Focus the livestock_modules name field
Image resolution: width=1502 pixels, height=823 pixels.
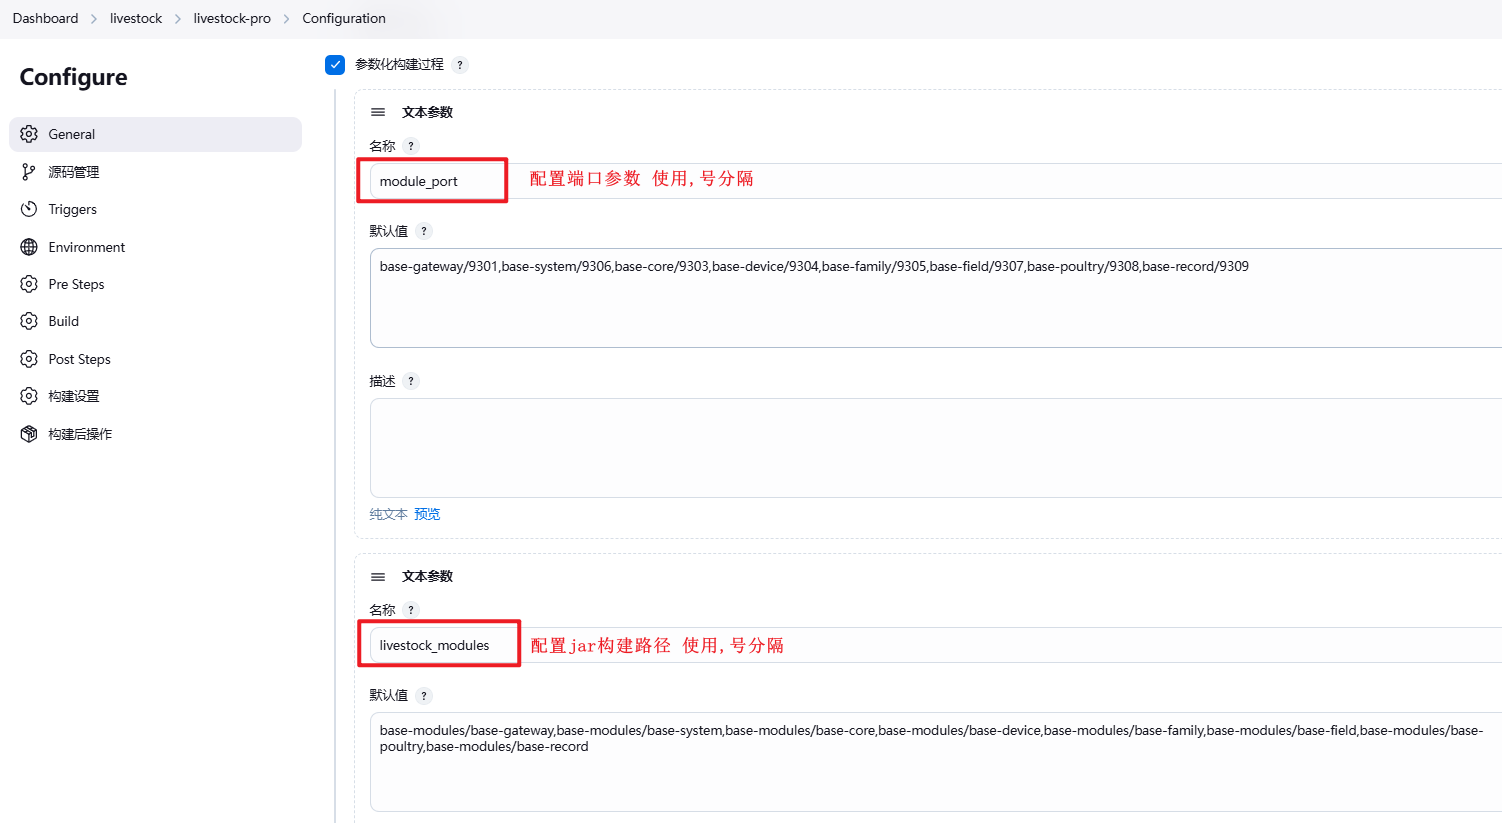[936, 645]
